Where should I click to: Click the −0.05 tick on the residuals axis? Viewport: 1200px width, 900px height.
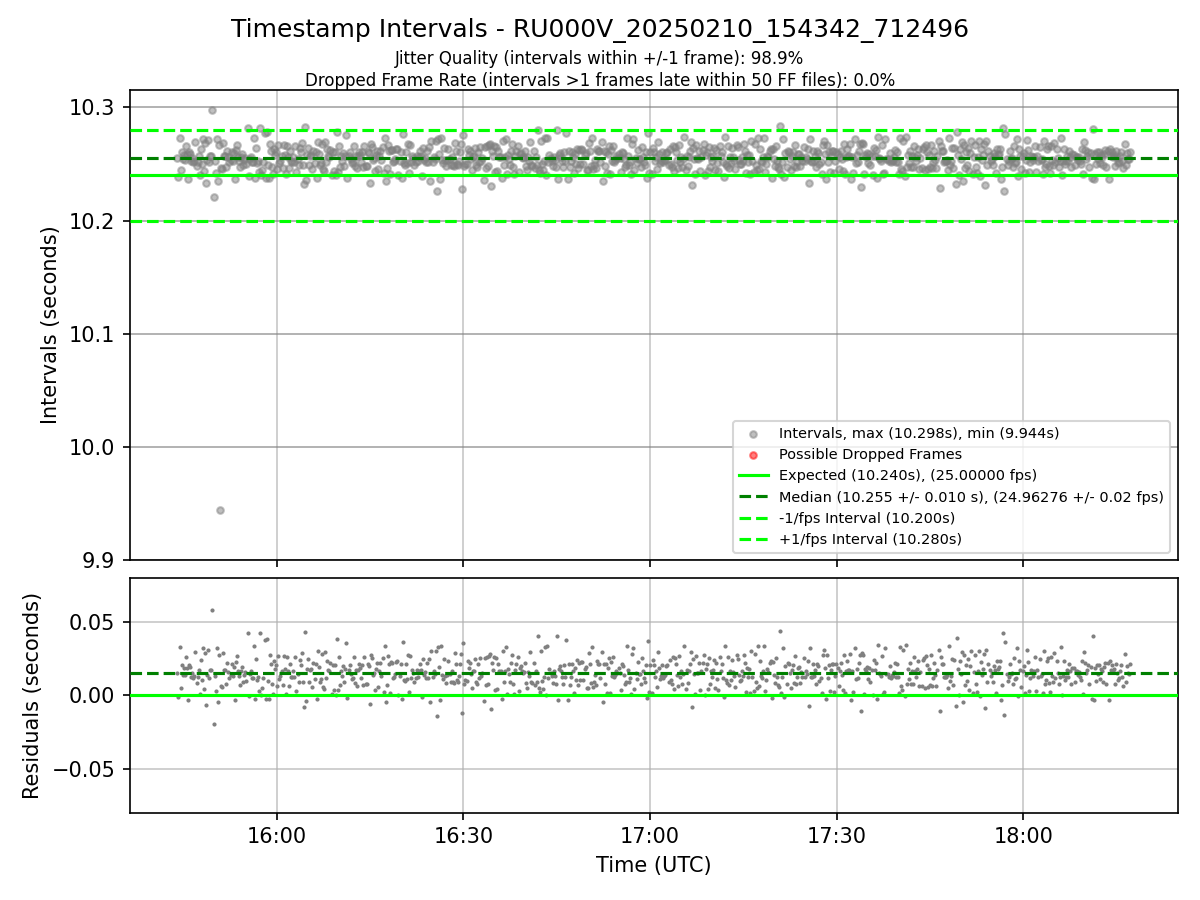[x=86, y=769]
